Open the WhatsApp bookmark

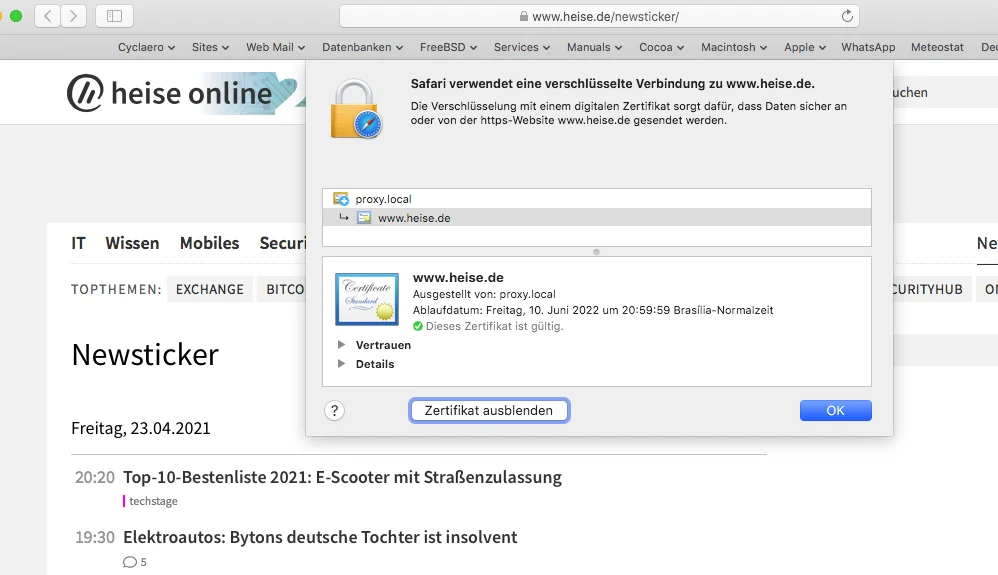(868, 47)
